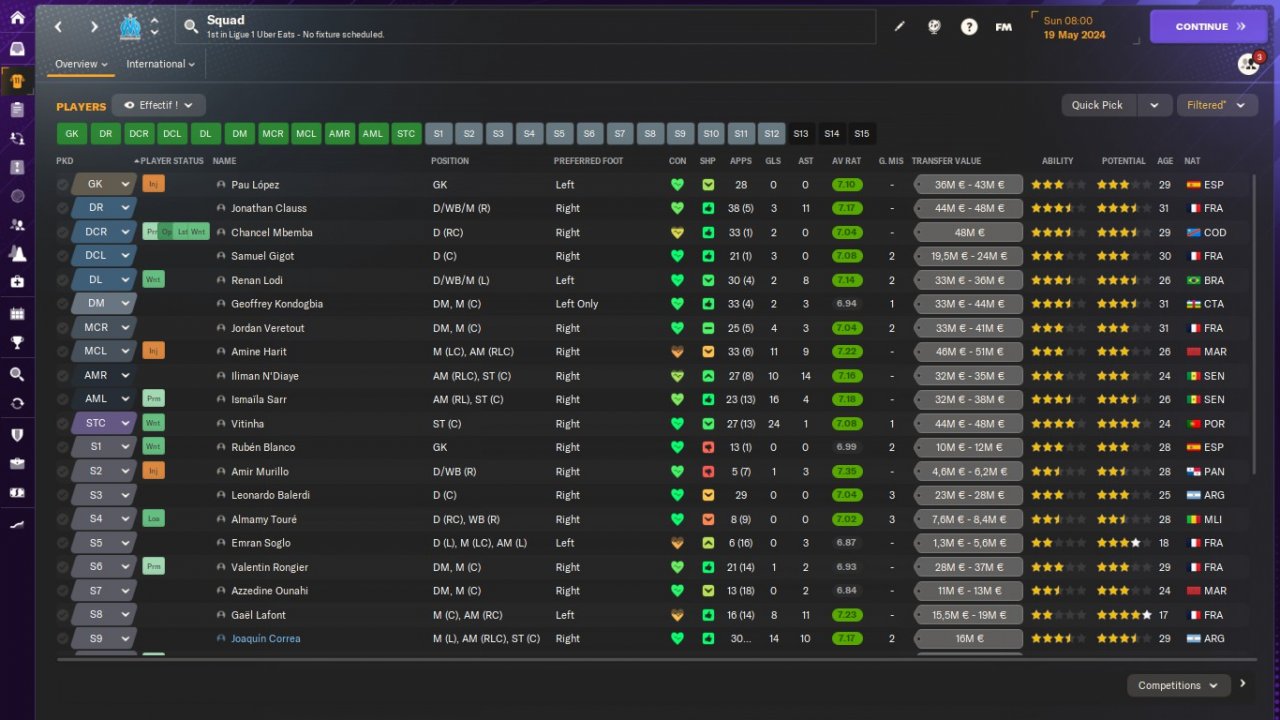This screenshot has height=720, width=1280.
Task: Click the globe World icon in header
Action: (x=934, y=27)
